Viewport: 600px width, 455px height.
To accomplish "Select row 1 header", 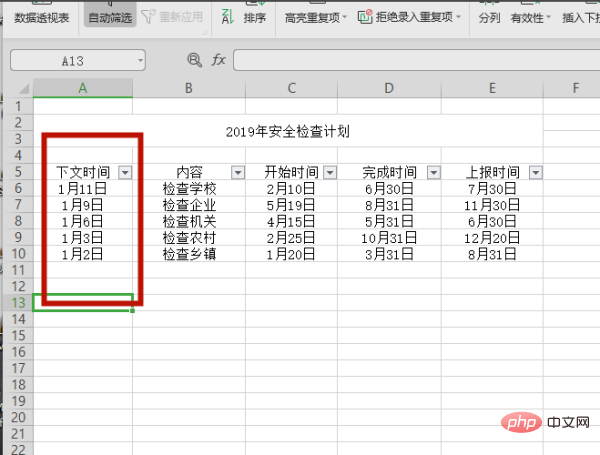I will pos(18,106).
